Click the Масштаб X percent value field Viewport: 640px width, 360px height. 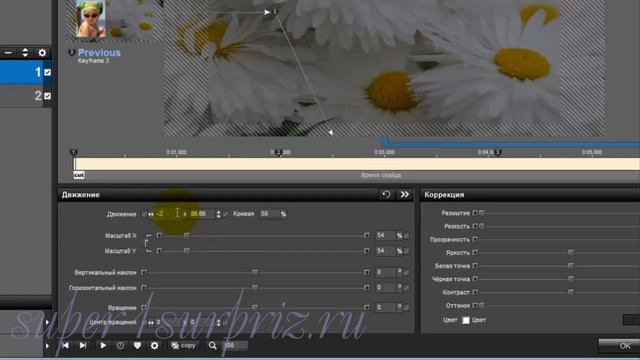tap(385, 236)
